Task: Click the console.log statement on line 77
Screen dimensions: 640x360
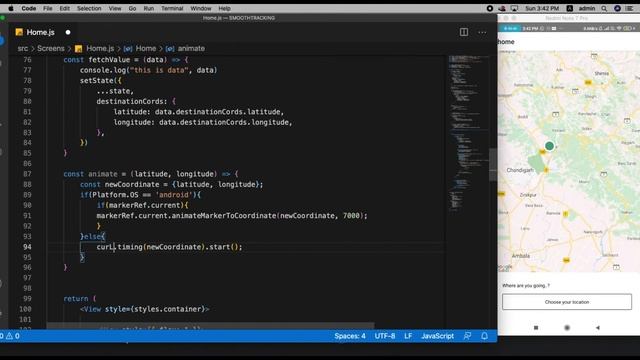Action: [148, 70]
